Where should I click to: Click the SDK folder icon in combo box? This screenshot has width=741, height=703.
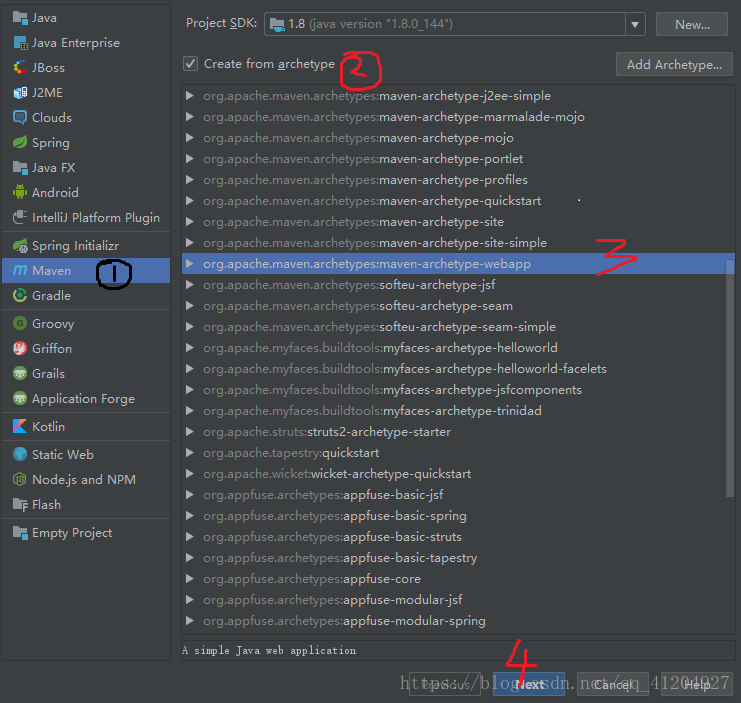(277, 24)
